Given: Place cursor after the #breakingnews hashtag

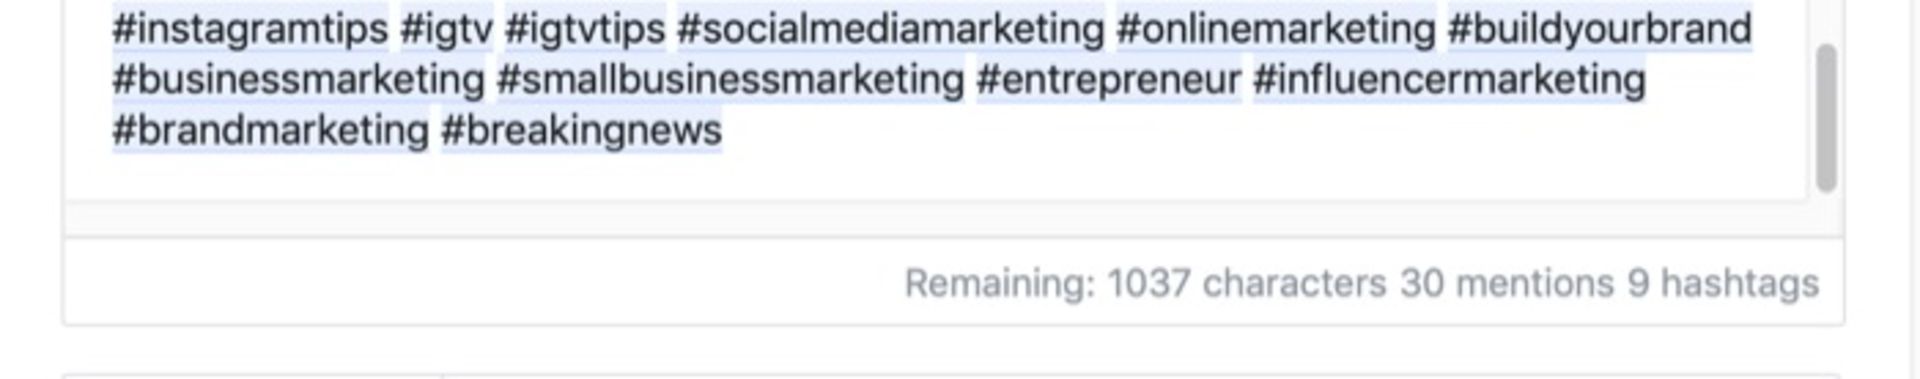Looking at the screenshot, I should pyautogui.click(x=724, y=131).
